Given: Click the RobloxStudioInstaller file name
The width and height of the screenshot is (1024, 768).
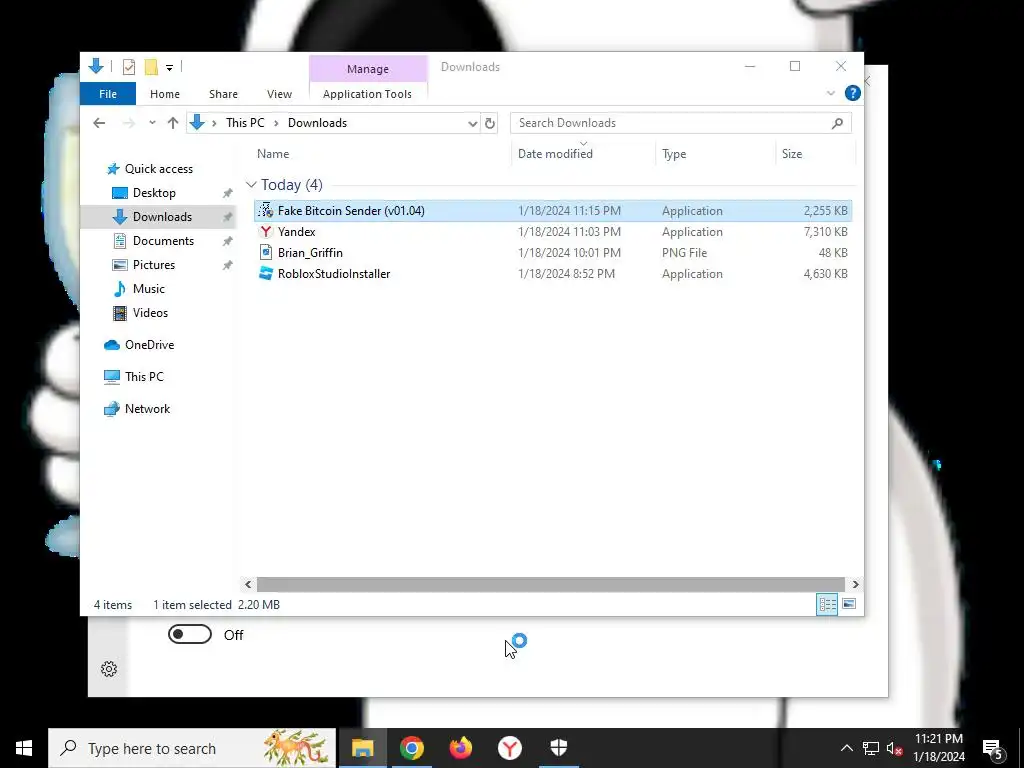Looking at the screenshot, I should click(334, 274).
